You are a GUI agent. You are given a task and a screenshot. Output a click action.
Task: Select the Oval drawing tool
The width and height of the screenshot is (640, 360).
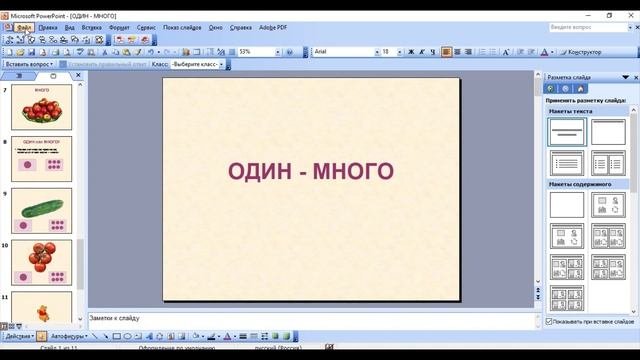[127, 336]
